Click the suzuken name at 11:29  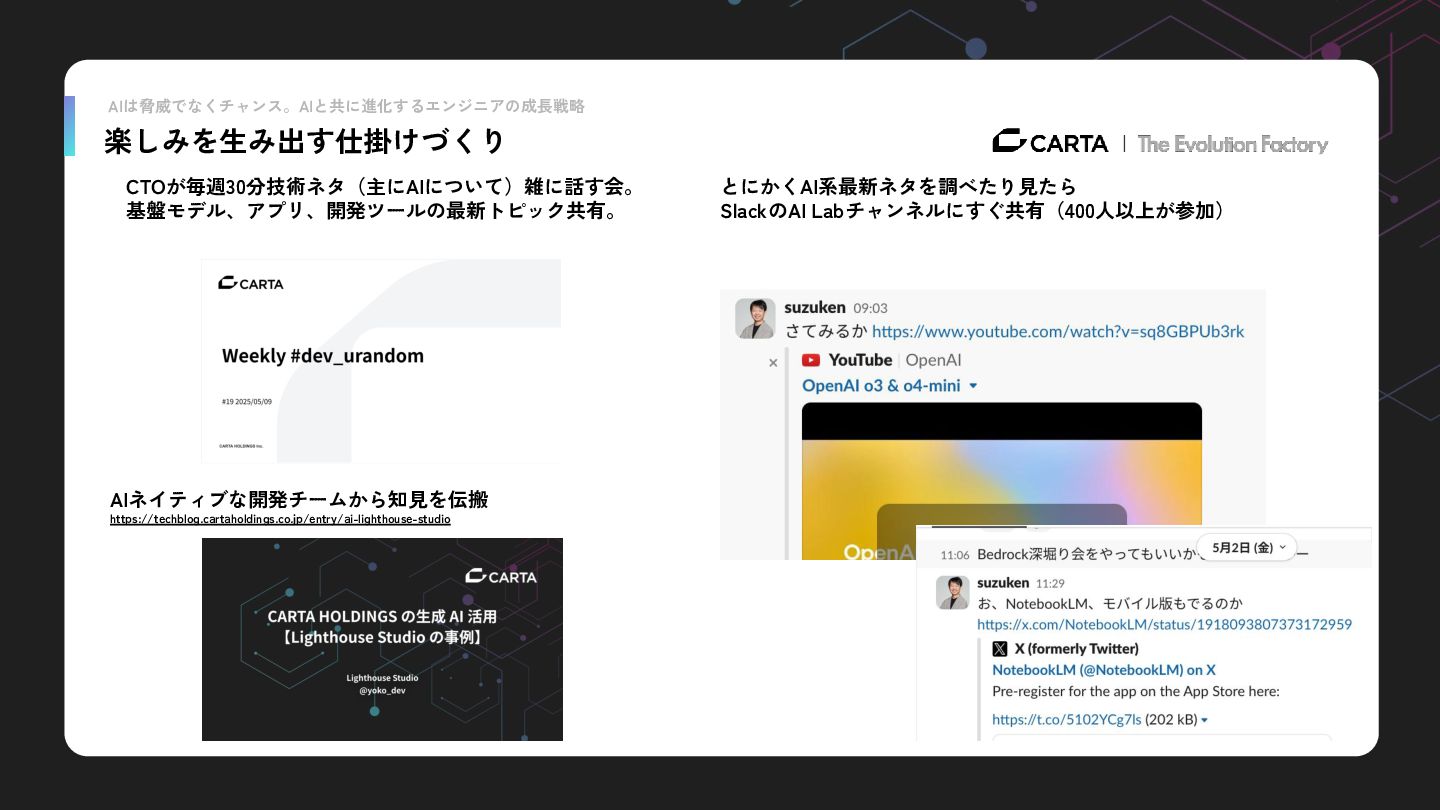pyautogui.click(x=1003, y=583)
